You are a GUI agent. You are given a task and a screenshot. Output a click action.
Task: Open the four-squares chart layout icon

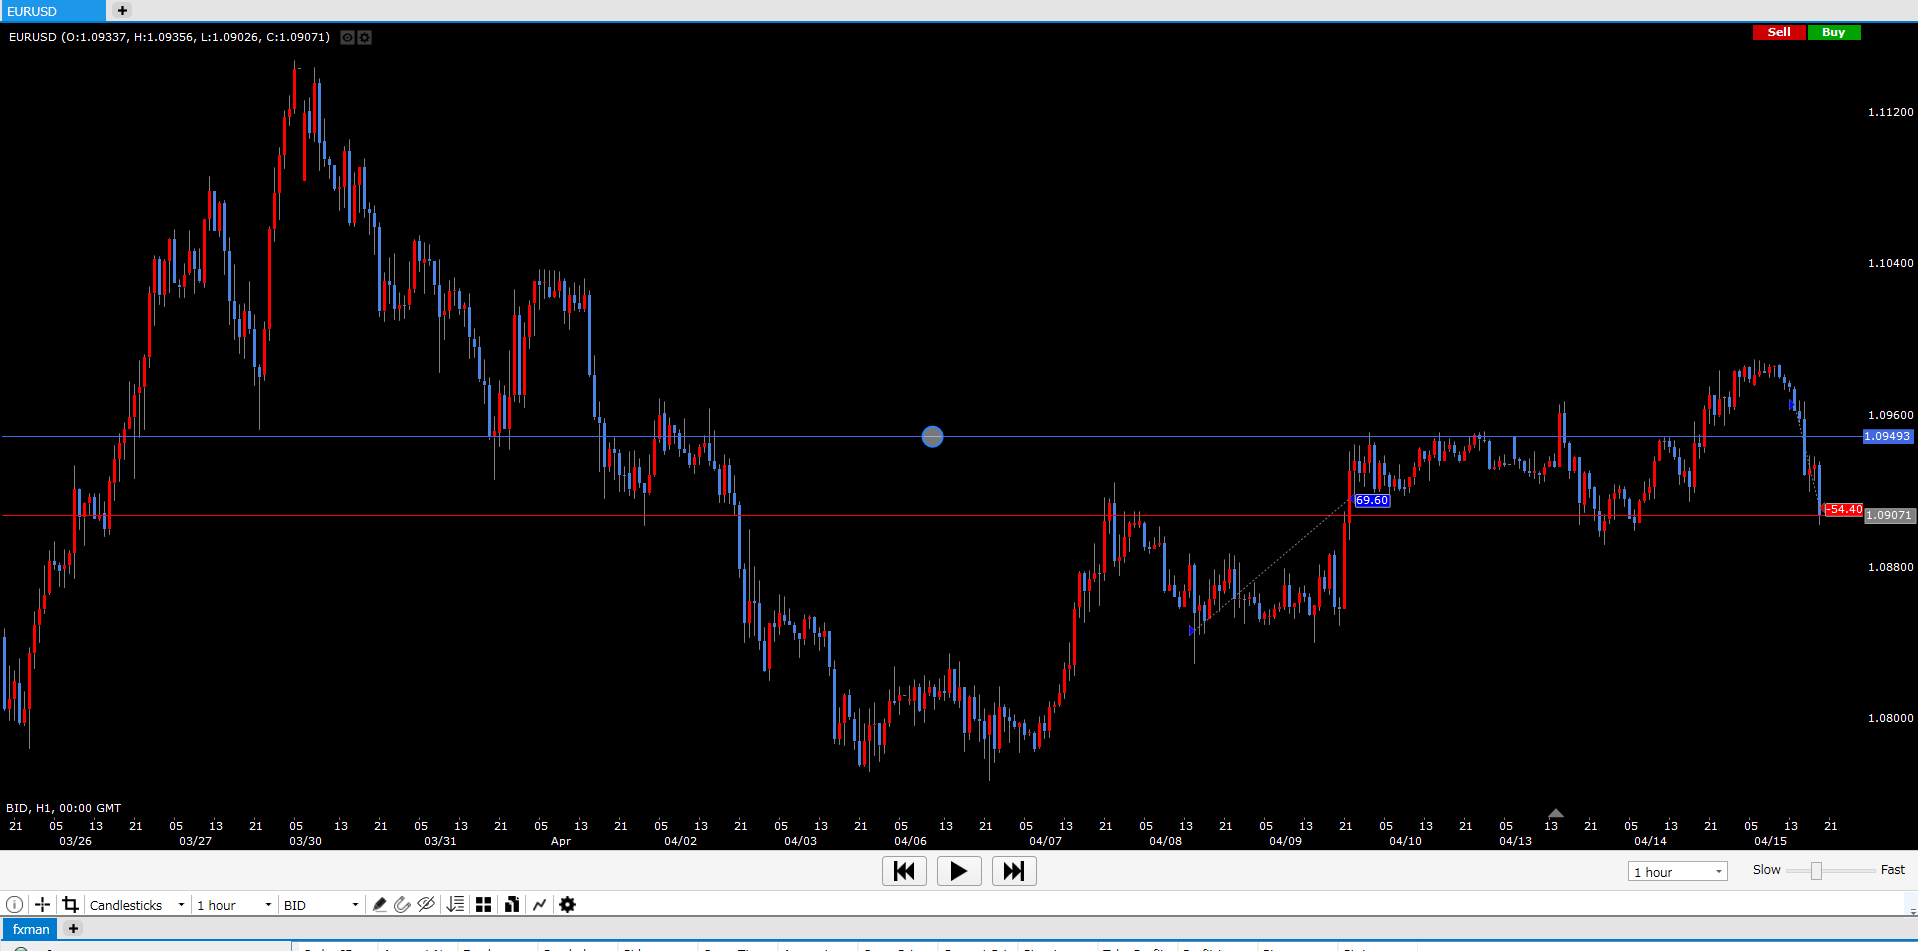coord(483,905)
